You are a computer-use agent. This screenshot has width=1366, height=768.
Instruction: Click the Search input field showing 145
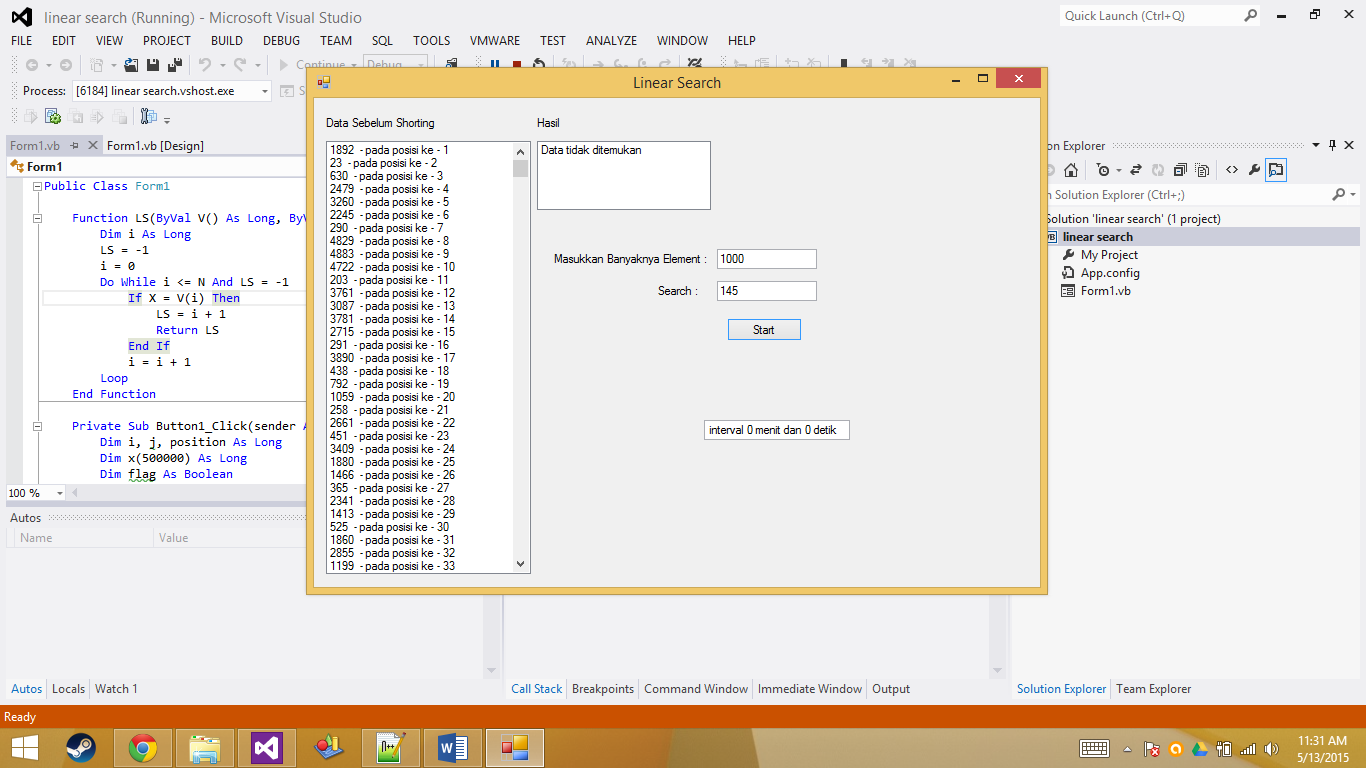tap(765, 291)
